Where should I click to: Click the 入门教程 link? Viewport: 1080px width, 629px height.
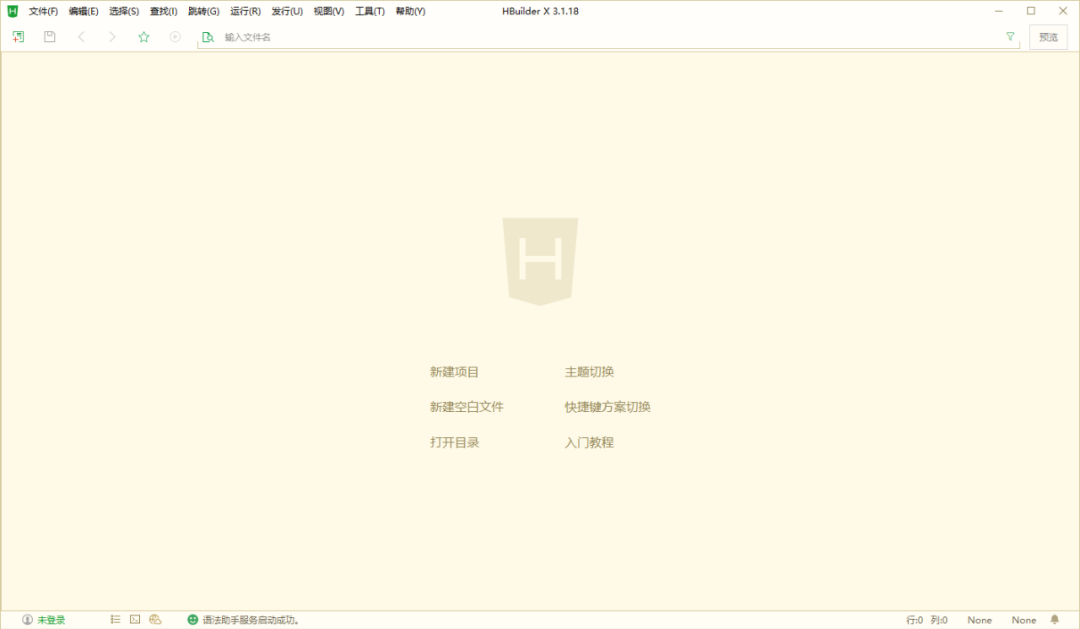pos(589,442)
